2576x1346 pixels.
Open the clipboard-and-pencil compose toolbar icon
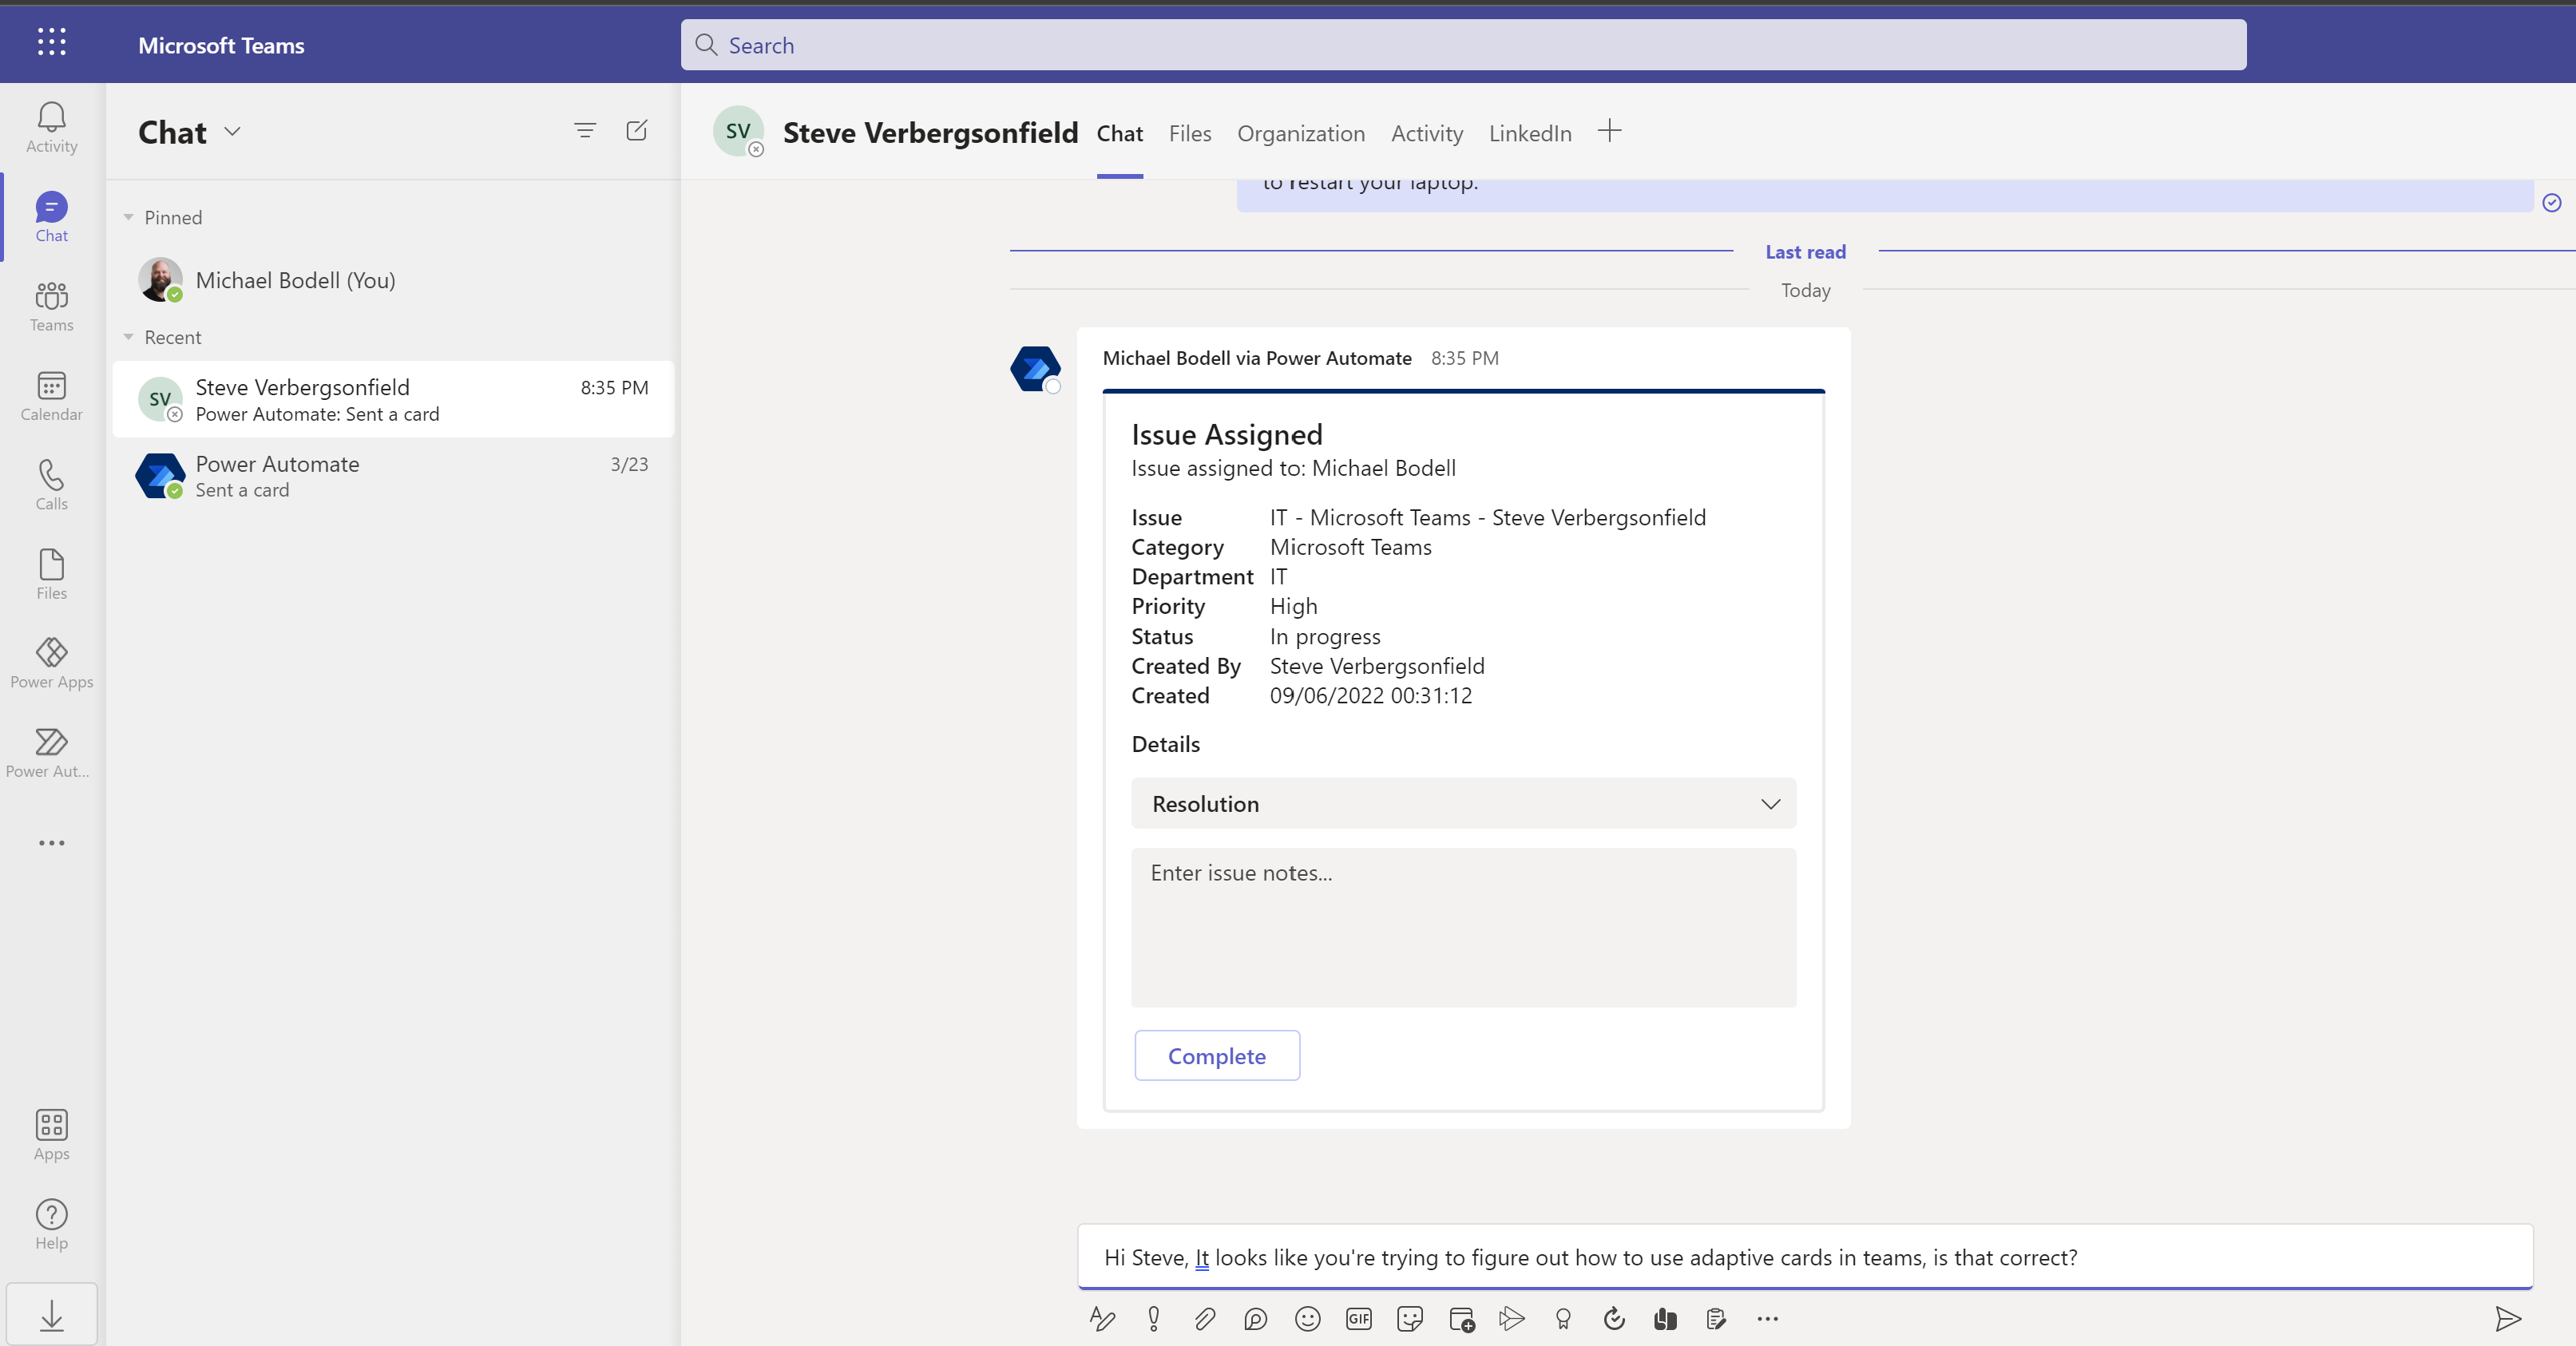(x=1716, y=1319)
